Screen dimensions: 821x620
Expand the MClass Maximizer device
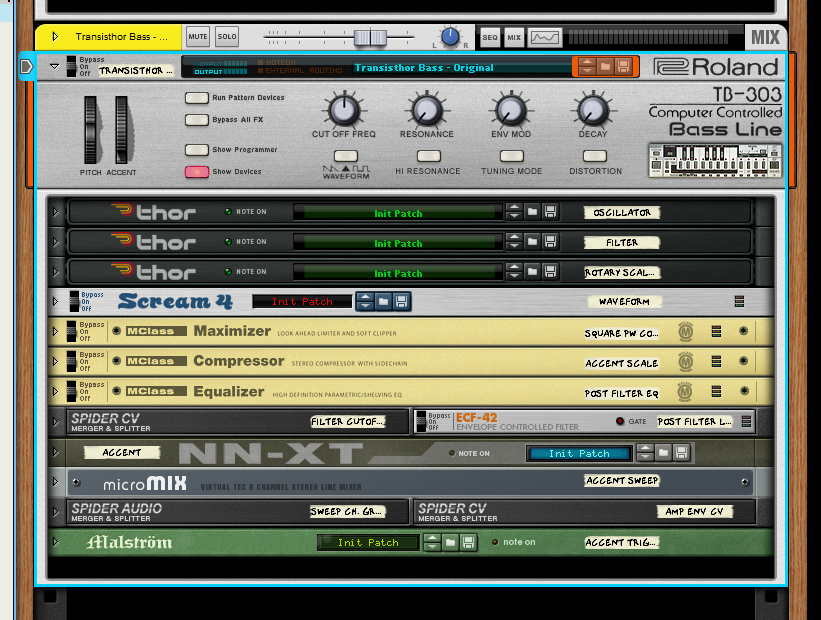(x=55, y=331)
